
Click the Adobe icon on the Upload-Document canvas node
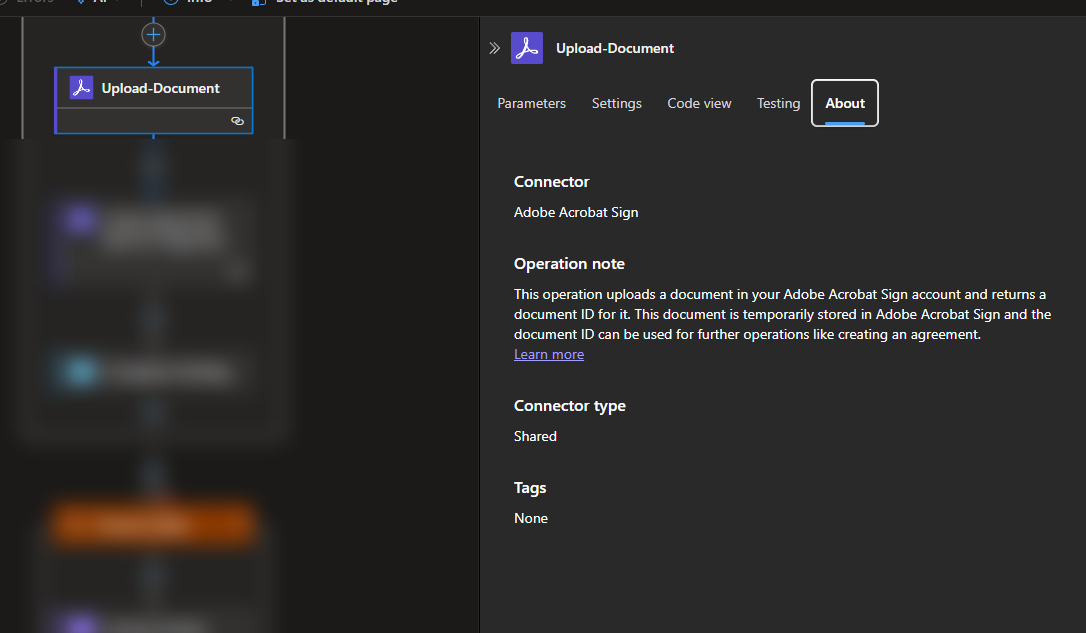(81, 88)
